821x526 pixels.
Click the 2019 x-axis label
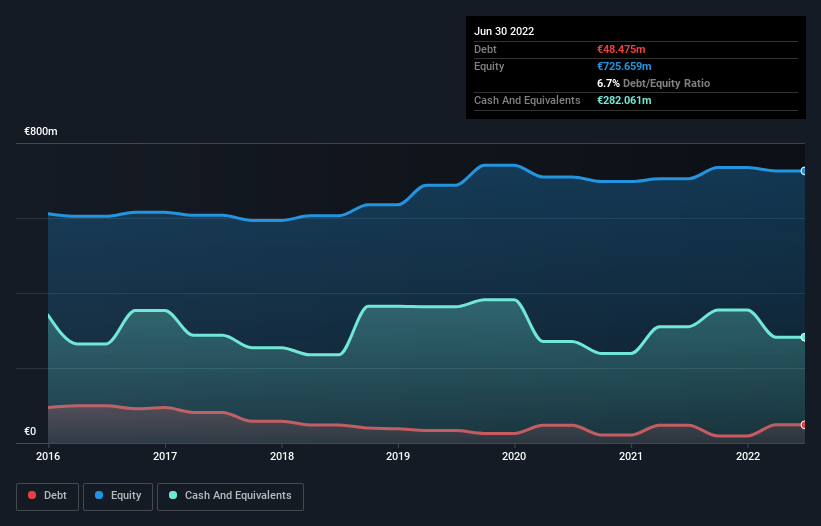tap(398, 456)
